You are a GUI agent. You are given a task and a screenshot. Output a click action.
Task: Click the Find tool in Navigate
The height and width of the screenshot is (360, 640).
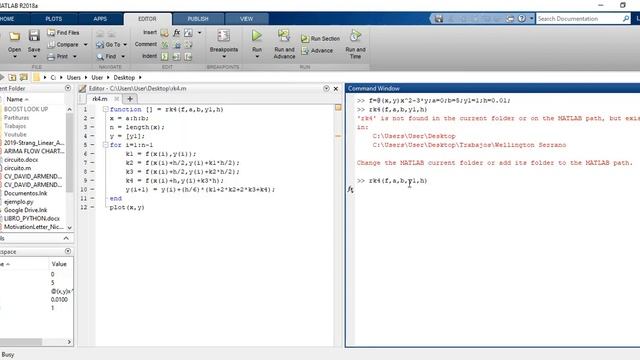coord(107,56)
